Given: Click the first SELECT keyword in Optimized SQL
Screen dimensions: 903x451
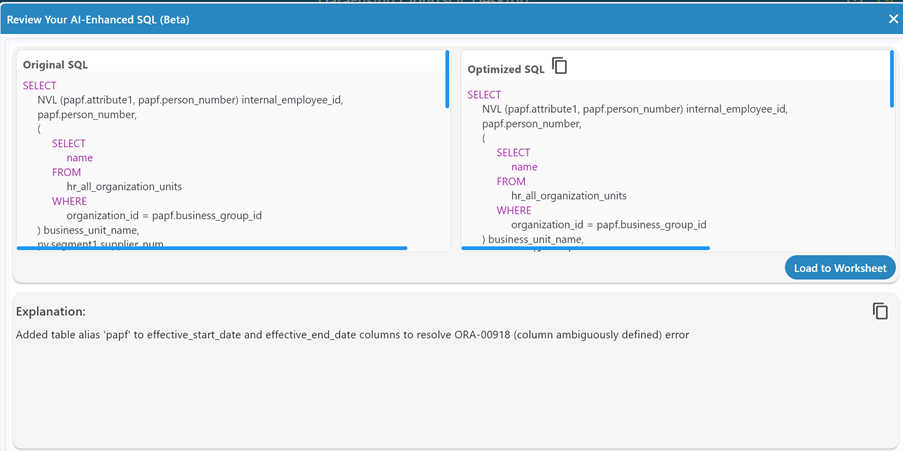Looking at the screenshot, I should (x=484, y=94).
